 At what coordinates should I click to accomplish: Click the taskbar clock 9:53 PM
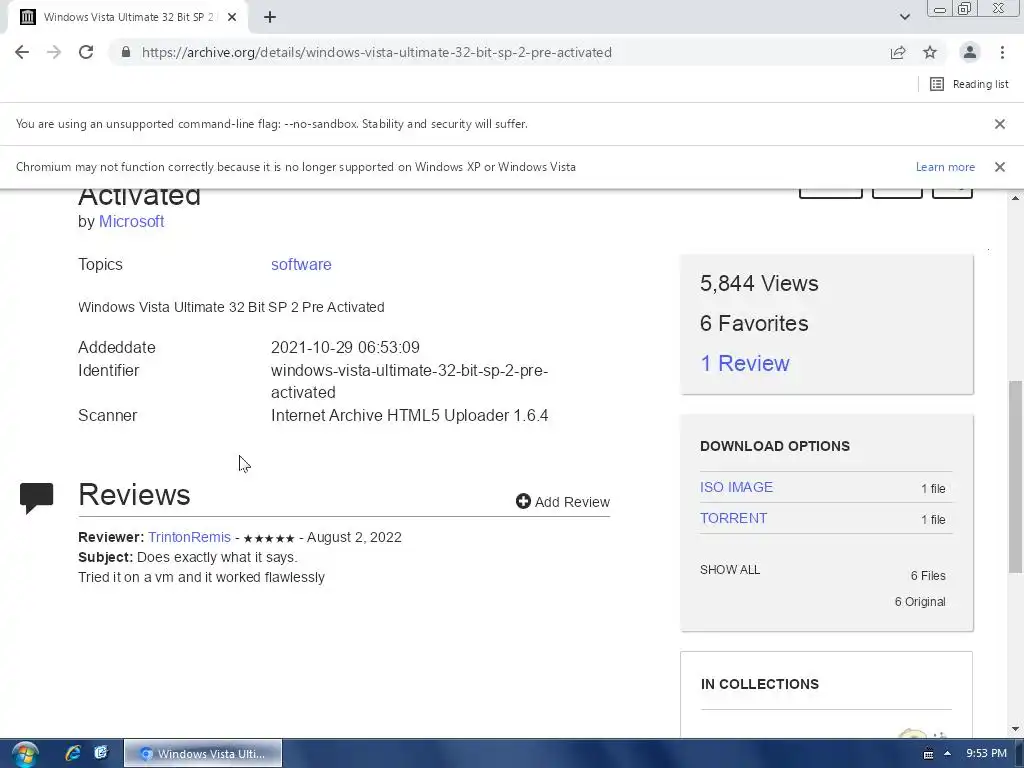987,754
